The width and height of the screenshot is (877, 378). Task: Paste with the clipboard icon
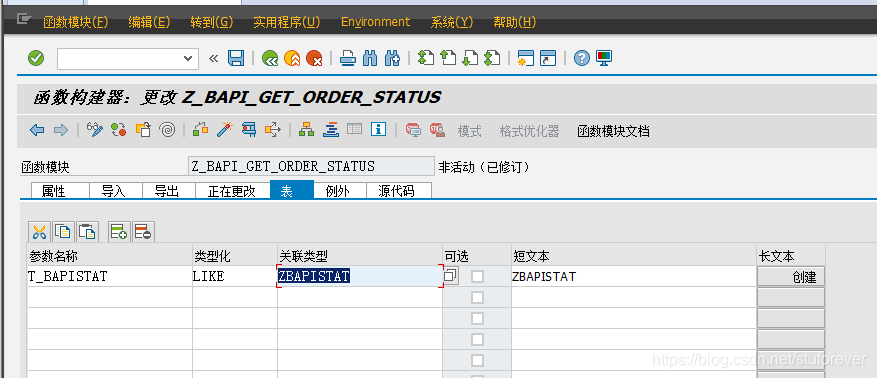87,231
